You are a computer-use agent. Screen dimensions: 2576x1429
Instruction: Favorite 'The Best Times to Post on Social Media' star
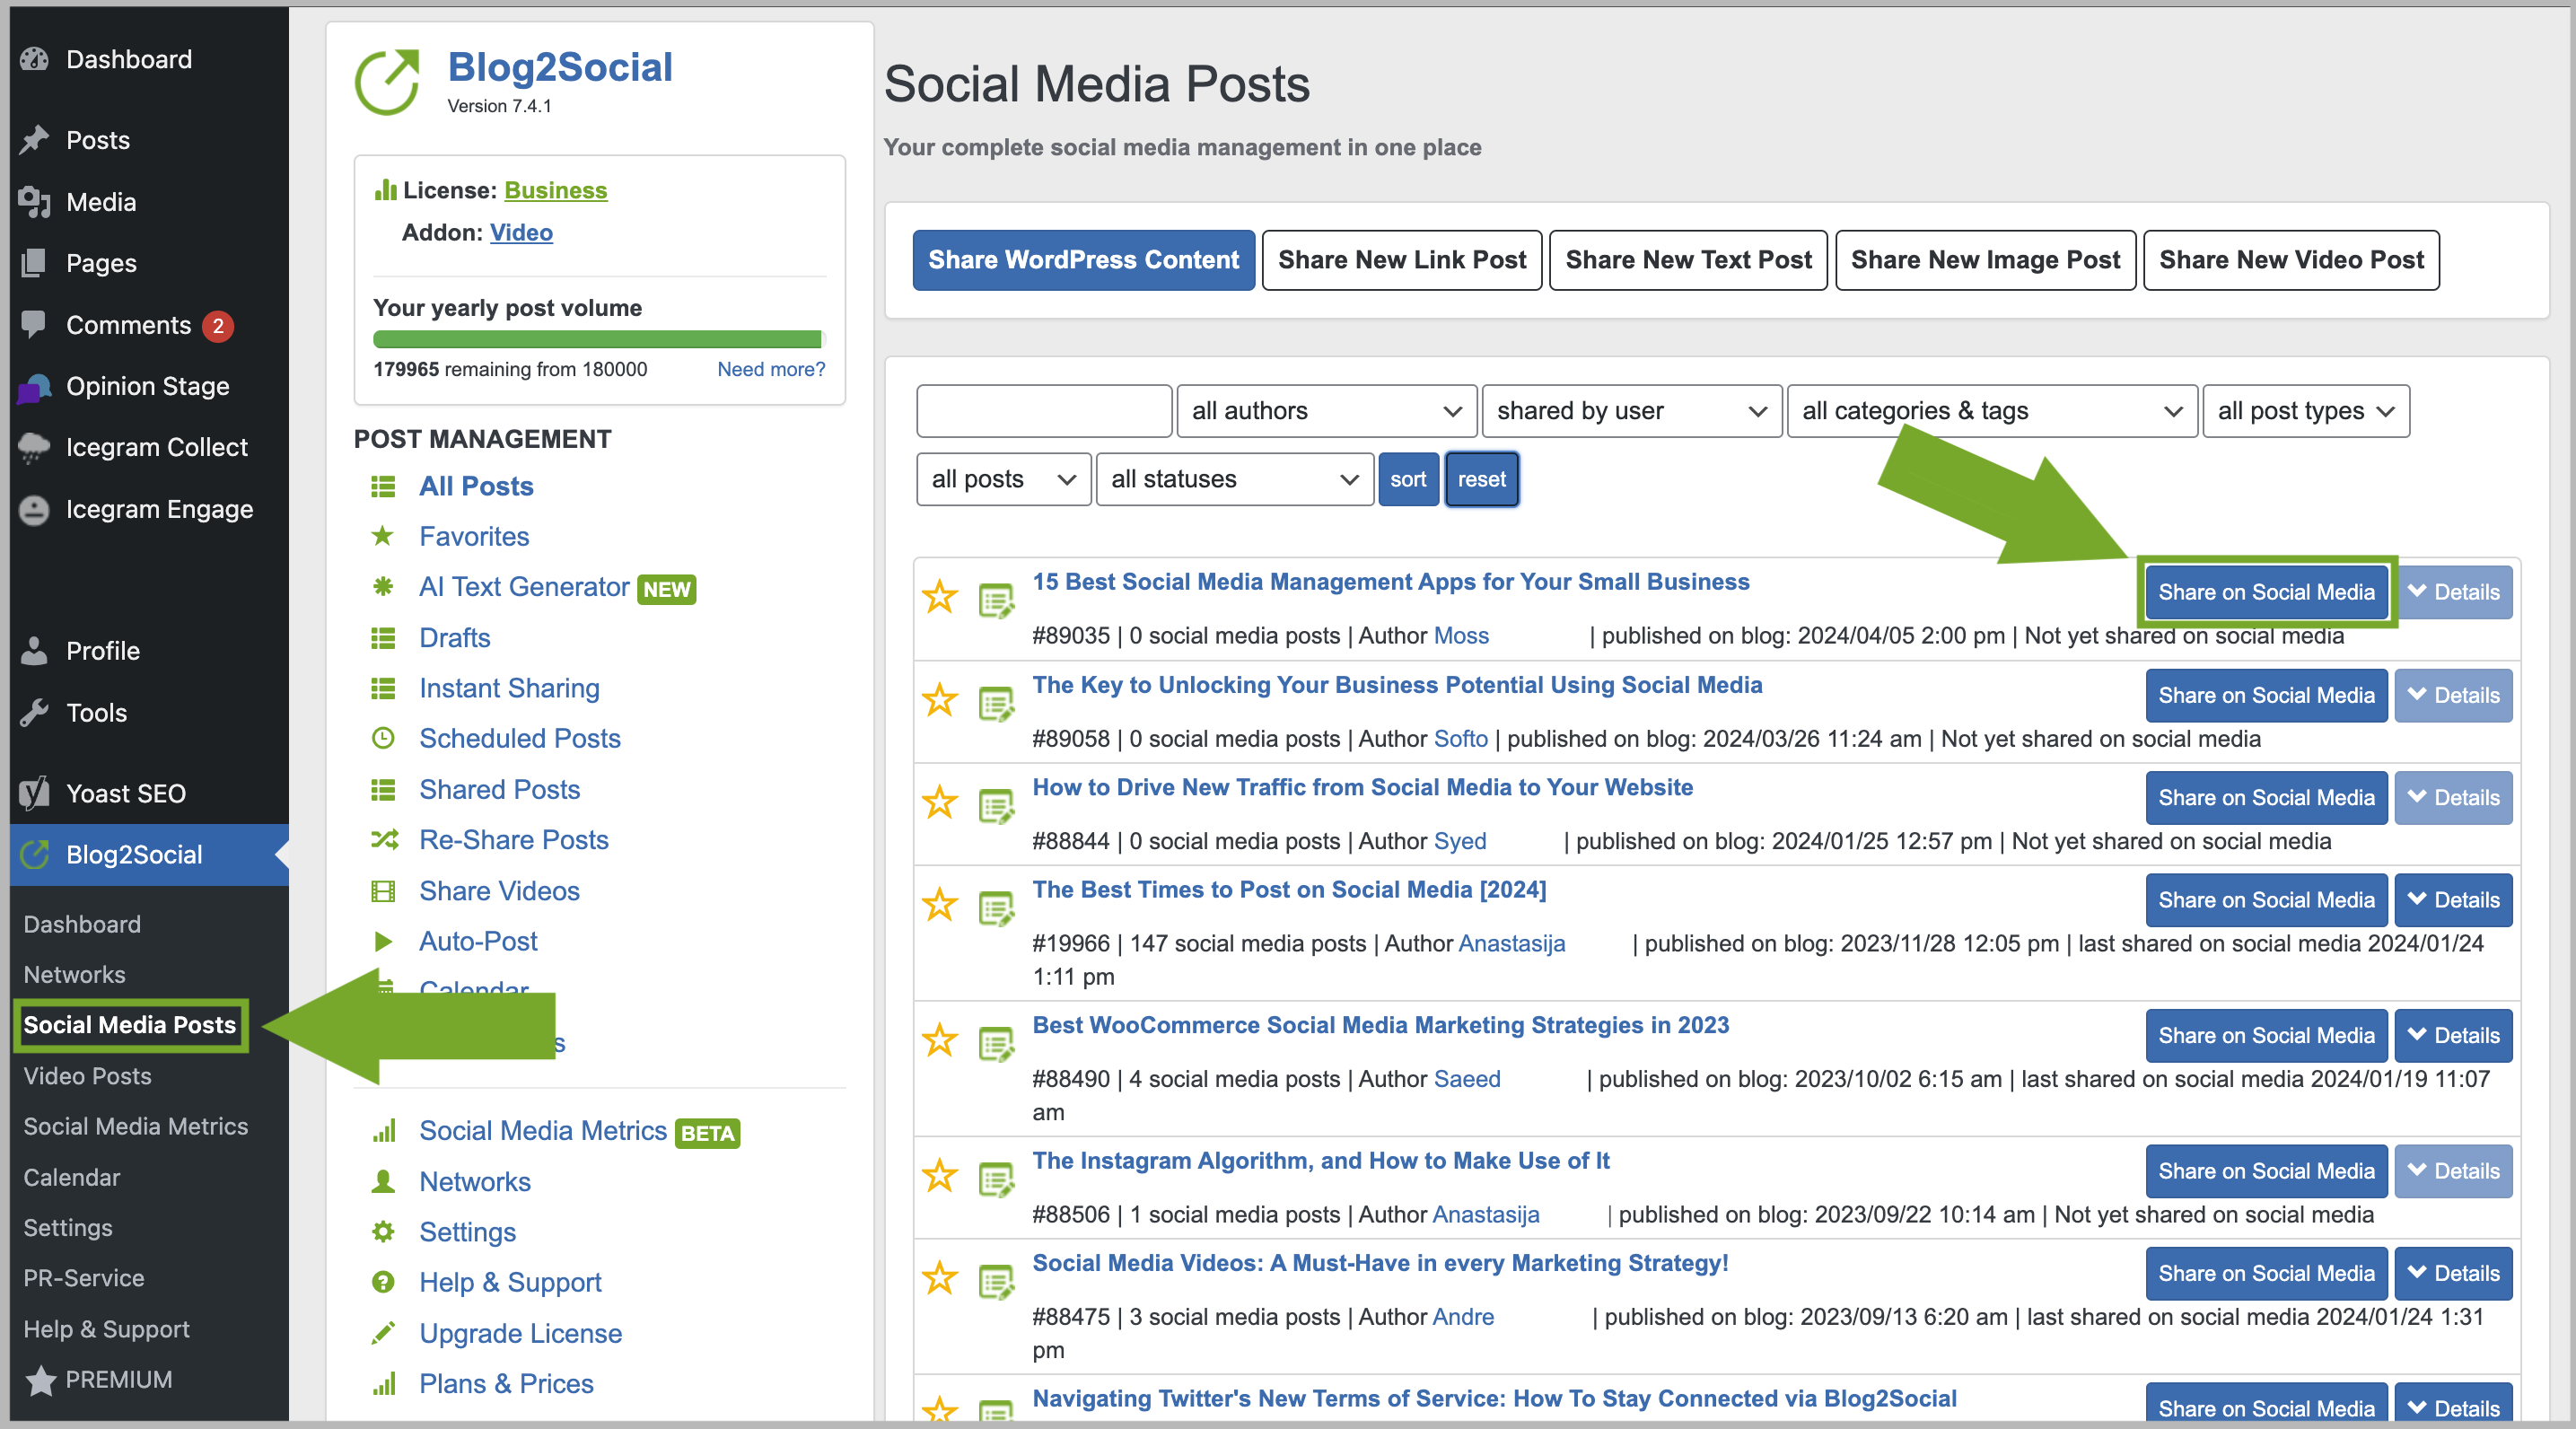[939, 906]
